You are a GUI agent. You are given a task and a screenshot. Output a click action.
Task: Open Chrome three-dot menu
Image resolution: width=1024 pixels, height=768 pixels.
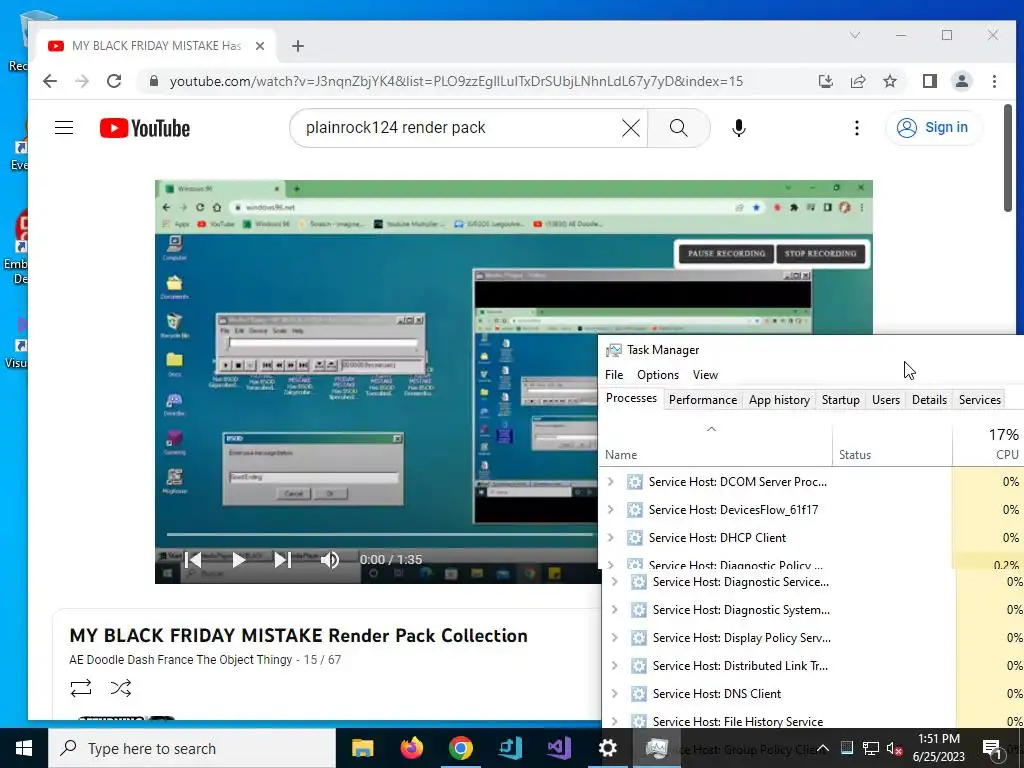tap(994, 81)
